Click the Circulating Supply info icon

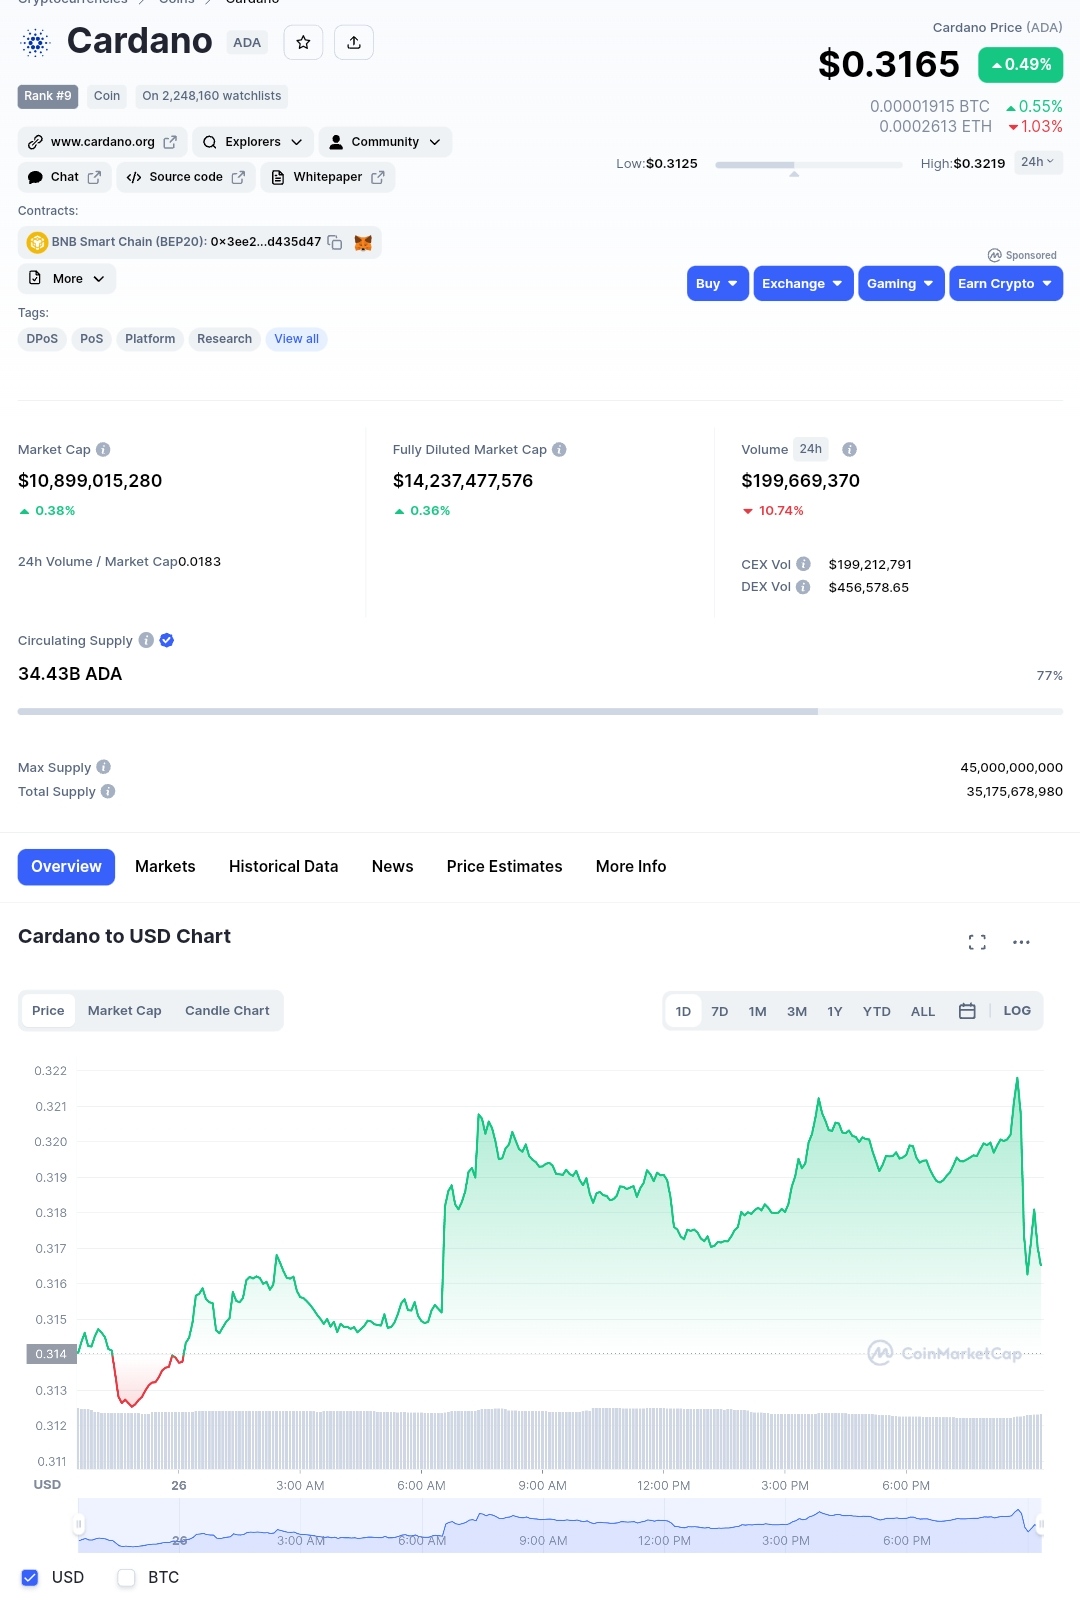coord(146,640)
